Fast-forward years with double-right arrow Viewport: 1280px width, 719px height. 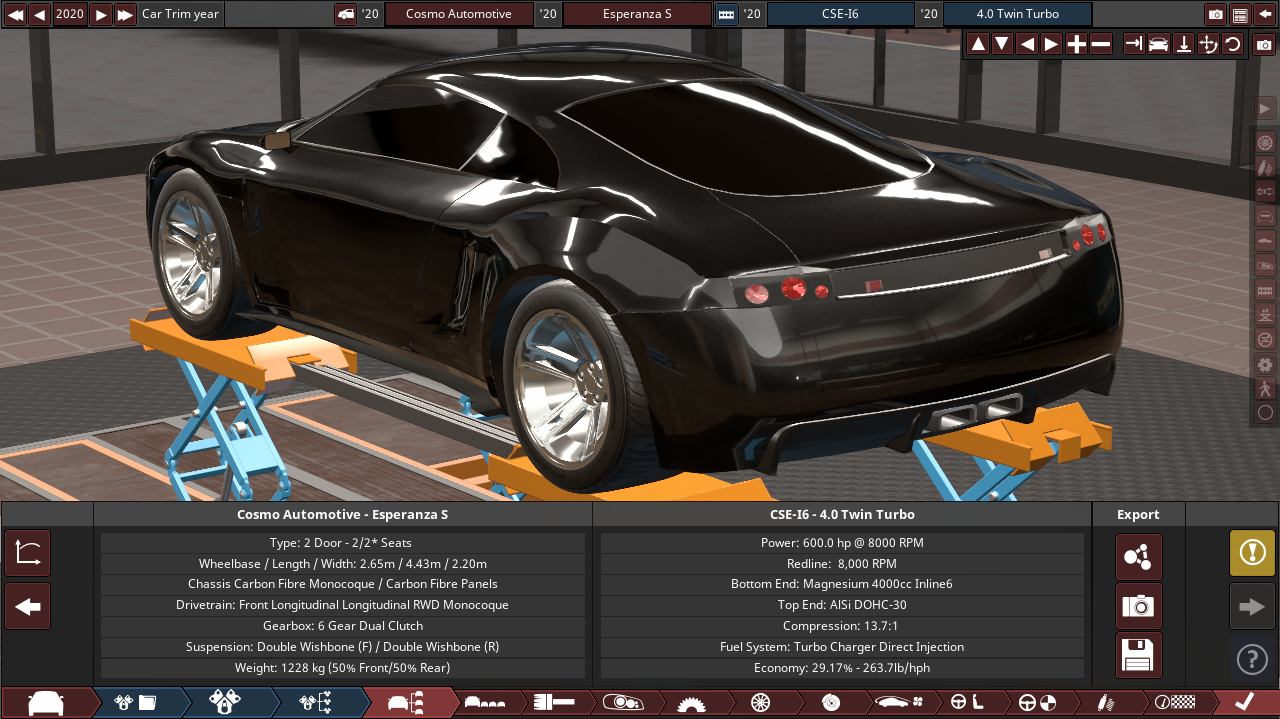click(125, 14)
